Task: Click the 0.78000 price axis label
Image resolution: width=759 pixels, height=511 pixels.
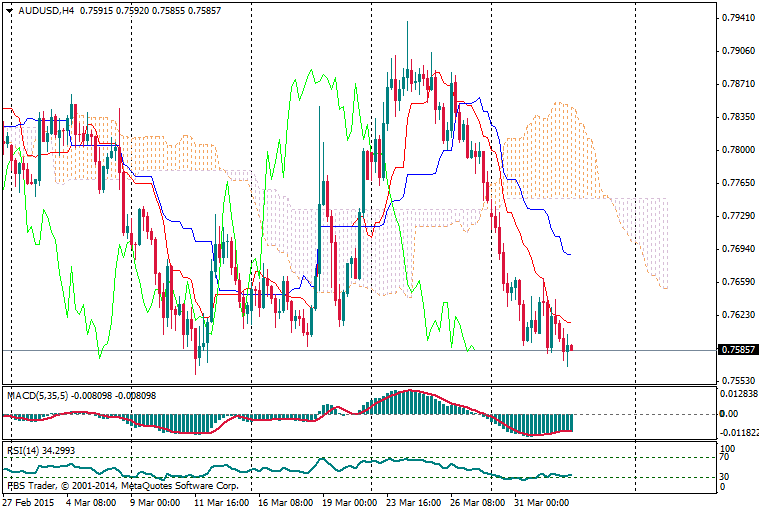Action: 738,150
